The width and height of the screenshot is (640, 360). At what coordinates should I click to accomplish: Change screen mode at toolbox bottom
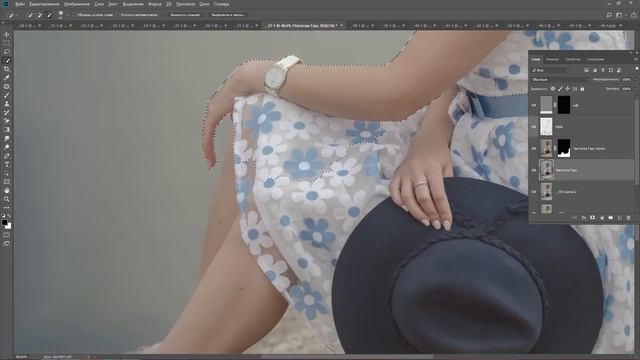[x=7, y=243]
